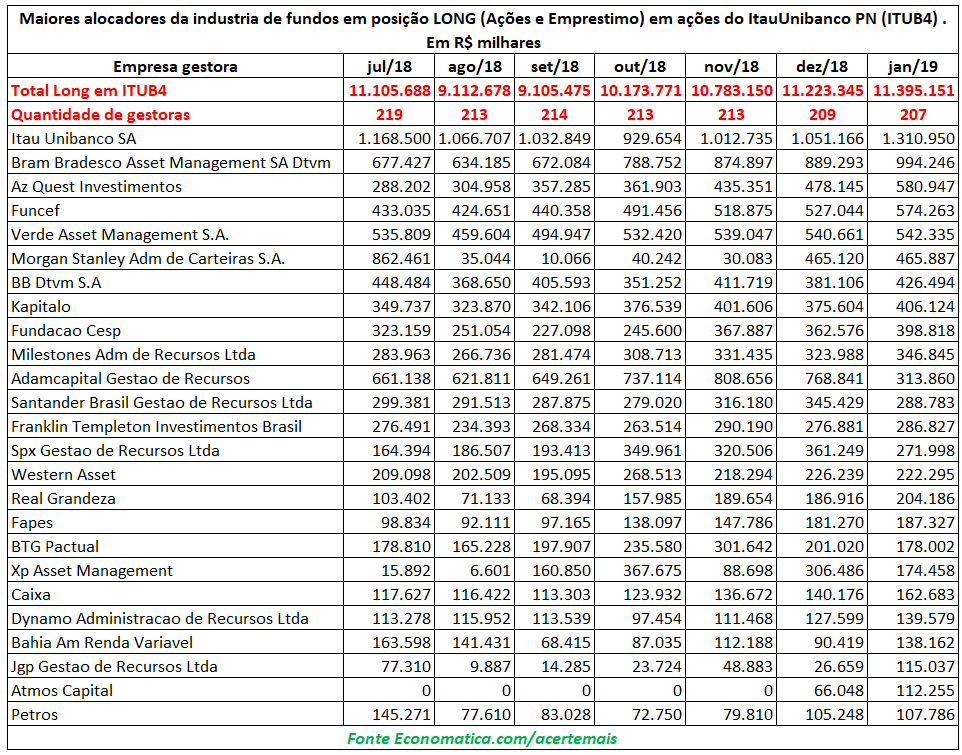962x755 pixels.
Task: Select Verde Asset Management S.A. row name
Action: [x=120, y=235]
